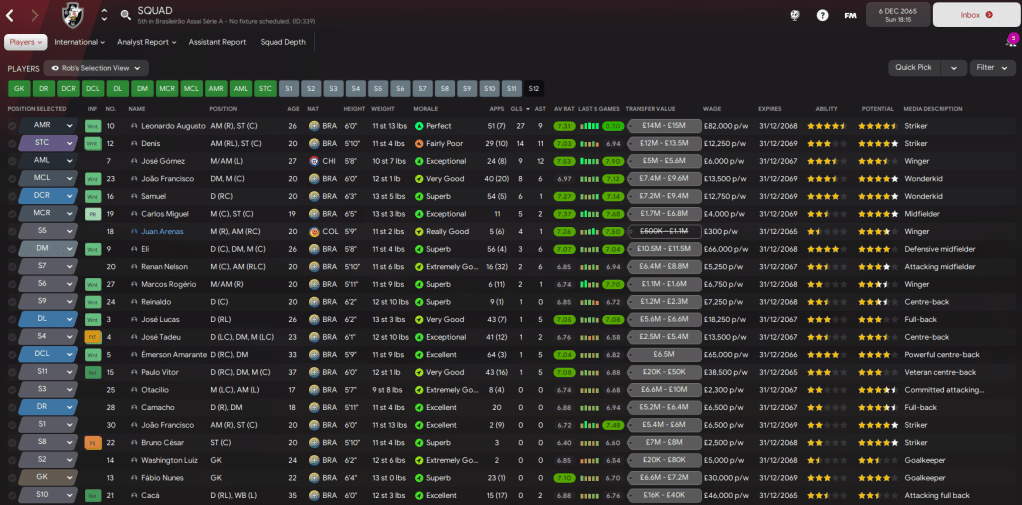Expand the Rob's Selection View dropdown
This screenshot has width=1022, height=505.
(96, 68)
